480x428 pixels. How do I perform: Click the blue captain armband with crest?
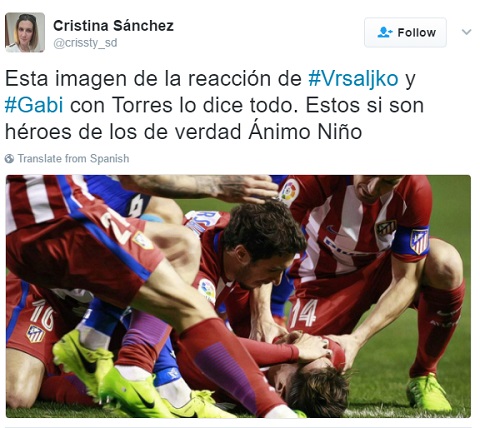[x=411, y=241]
